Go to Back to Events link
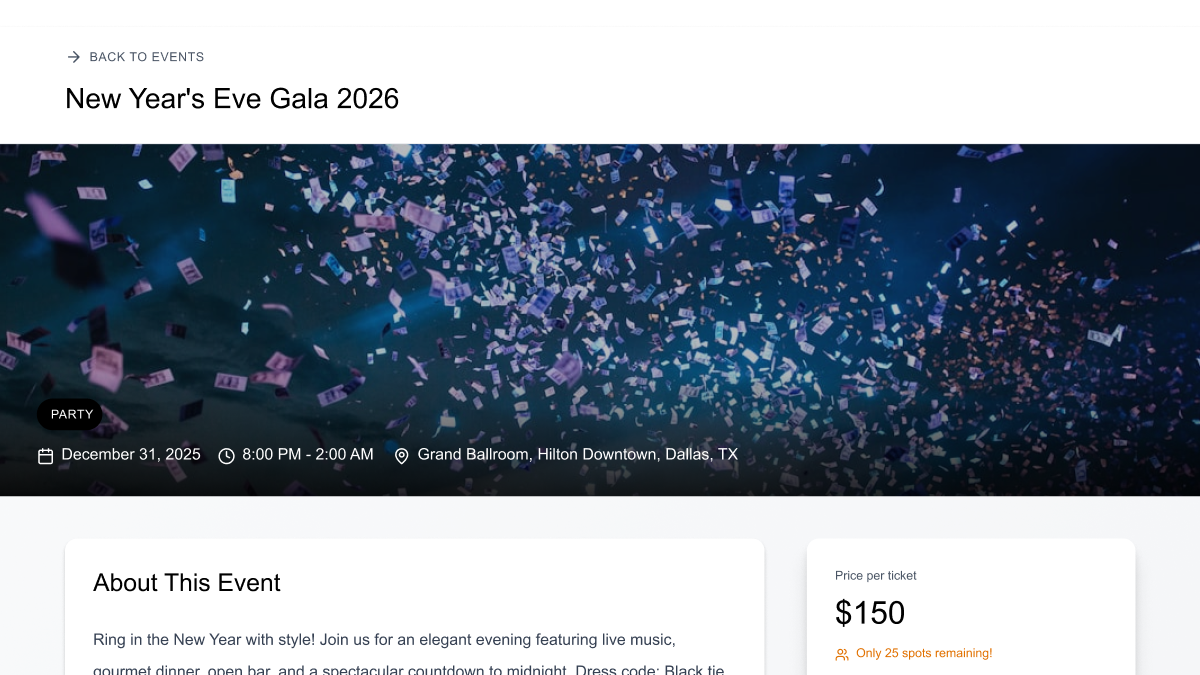 [x=146, y=57]
